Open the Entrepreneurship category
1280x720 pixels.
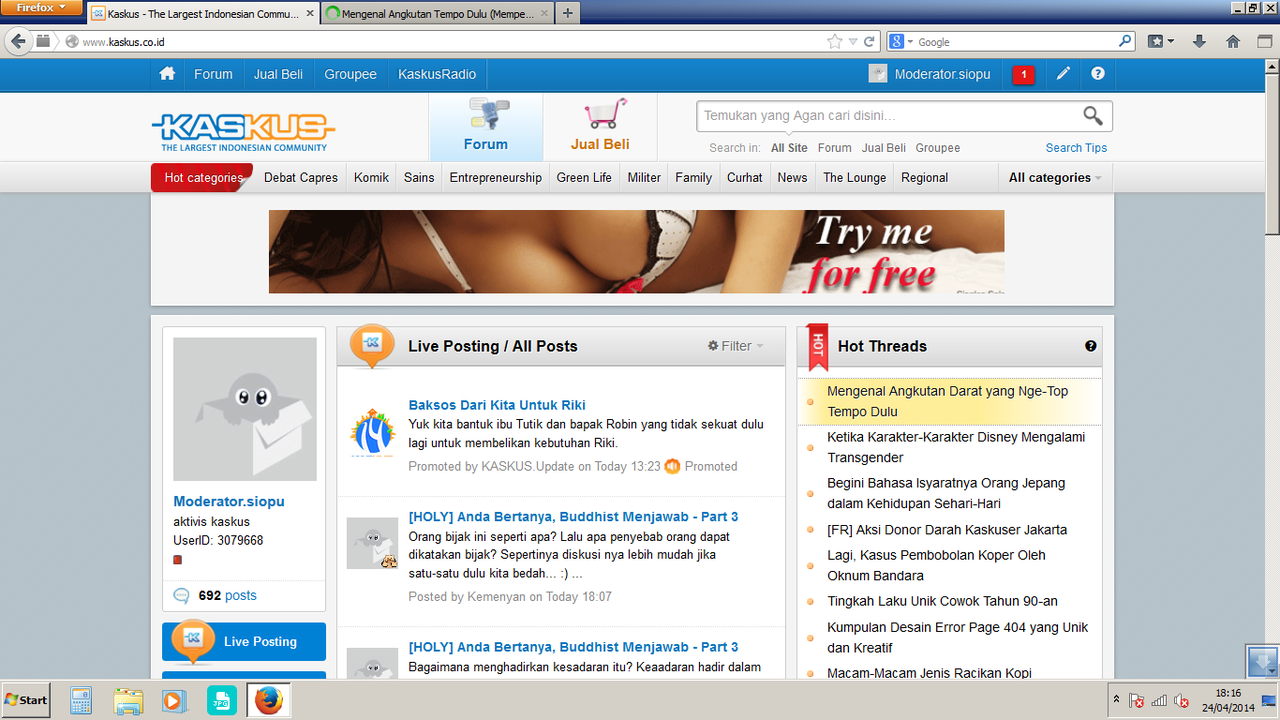[495, 178]
